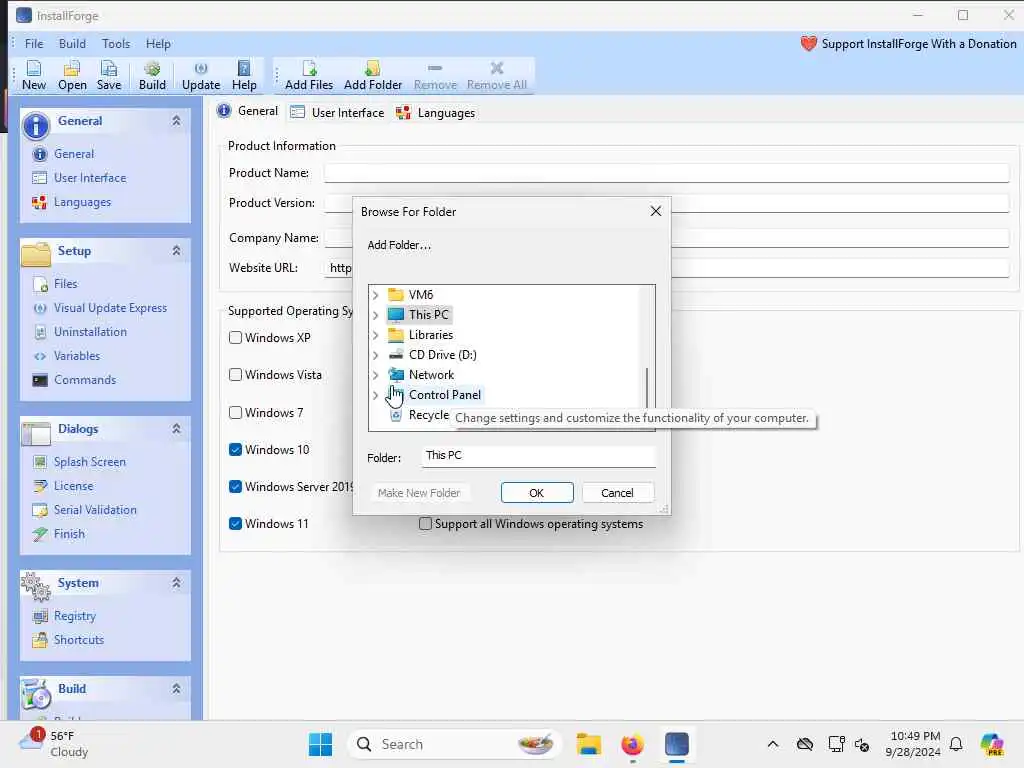Close the Browse For Folder dialog
The image size is (1024, 768).
click(656, 211)
